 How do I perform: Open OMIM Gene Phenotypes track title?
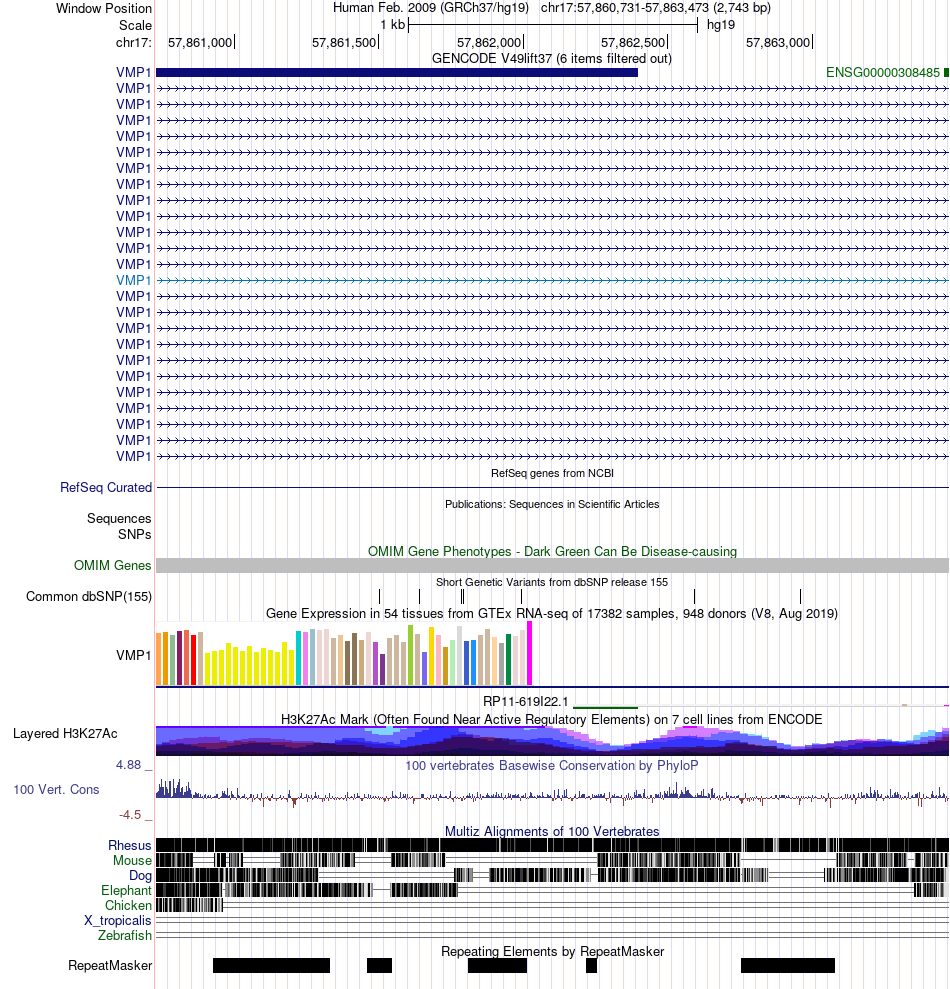pos(552,551)
